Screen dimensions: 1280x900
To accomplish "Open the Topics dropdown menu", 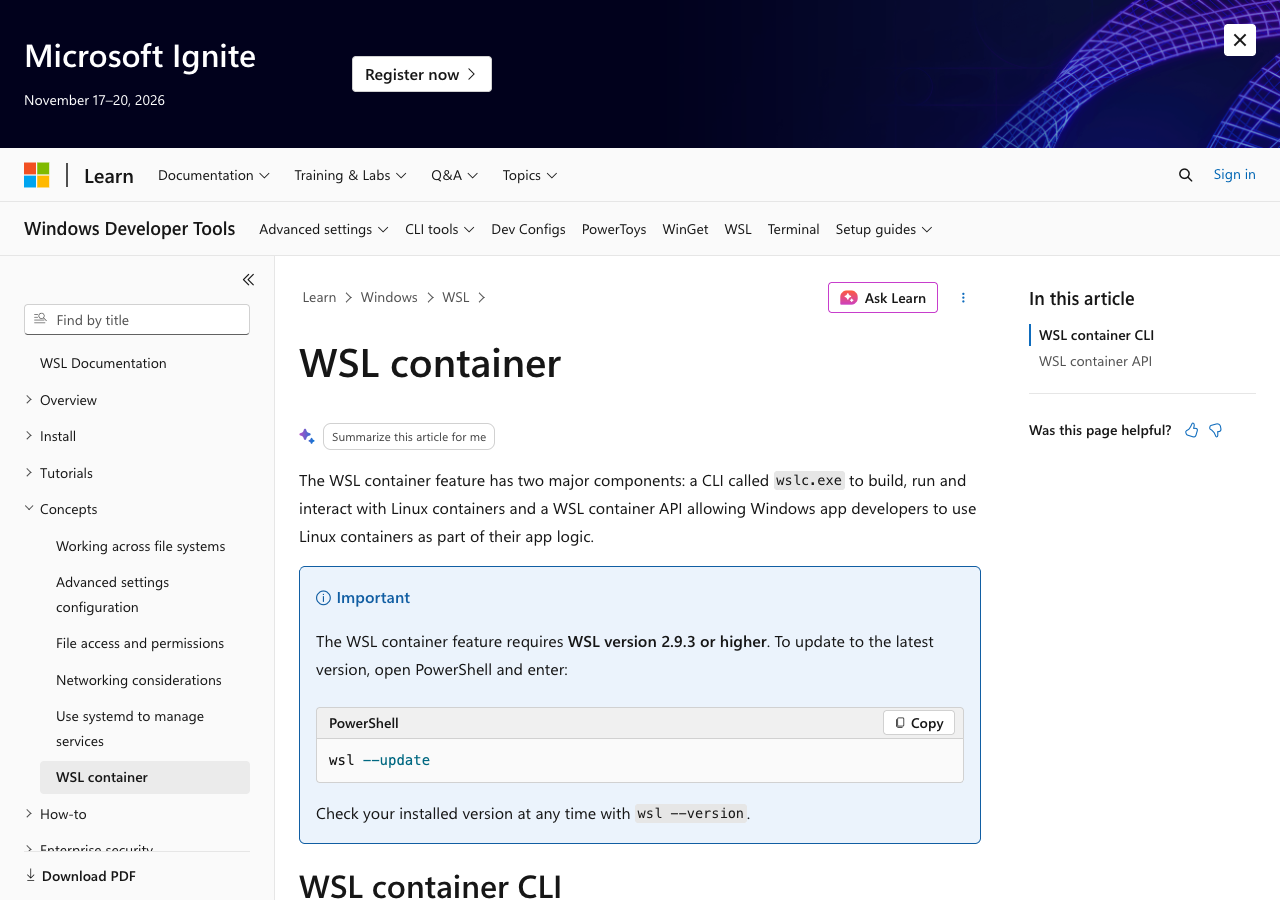I will [x=530, y=175].
